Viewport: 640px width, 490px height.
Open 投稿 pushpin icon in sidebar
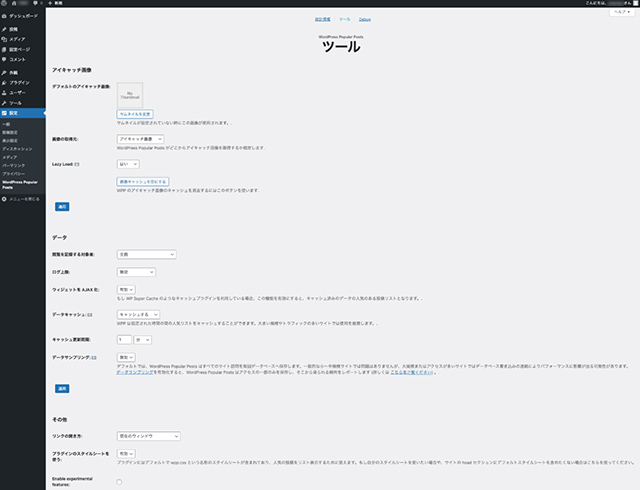click(x=4, y=29)
